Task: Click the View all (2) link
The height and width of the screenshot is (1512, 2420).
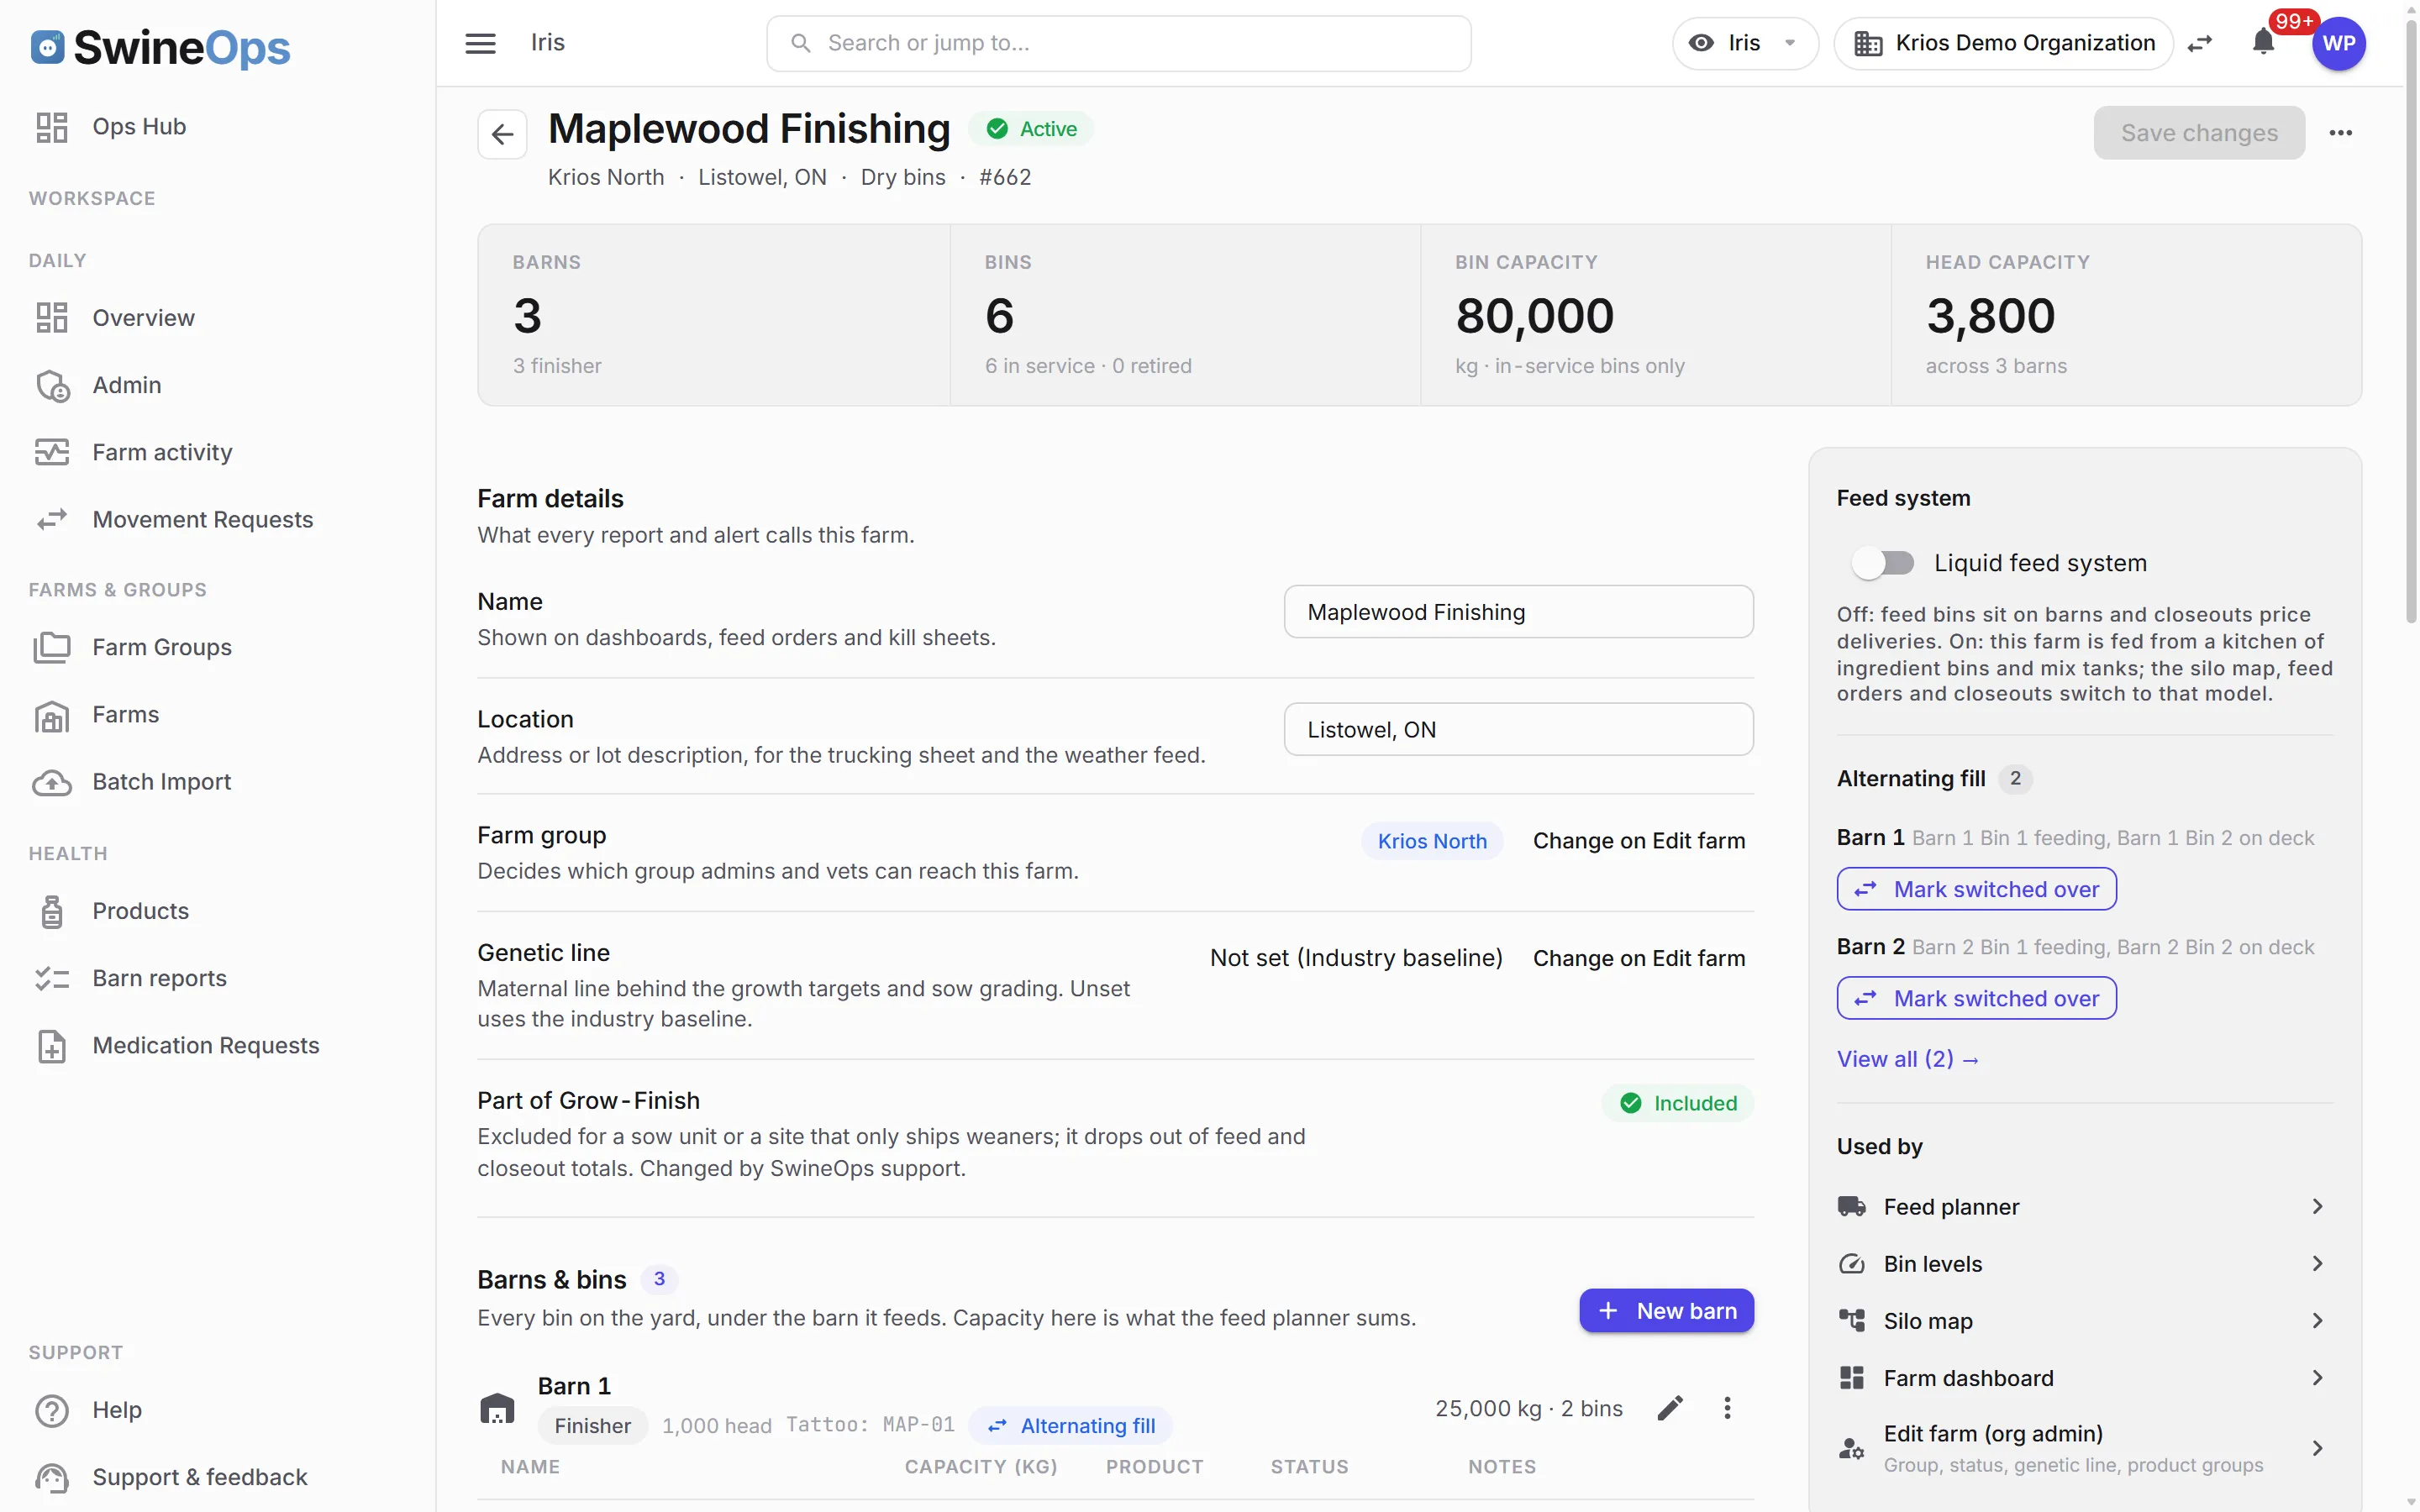Action: click(1908, 1059)
